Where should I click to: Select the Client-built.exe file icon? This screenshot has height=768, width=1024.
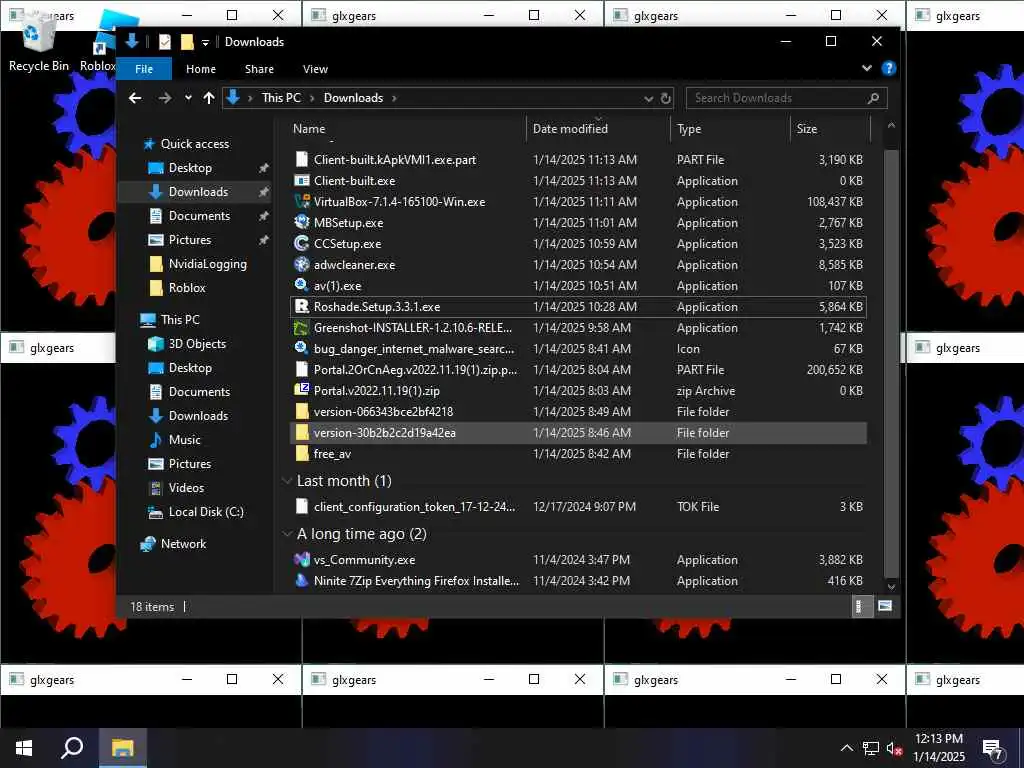301,181
